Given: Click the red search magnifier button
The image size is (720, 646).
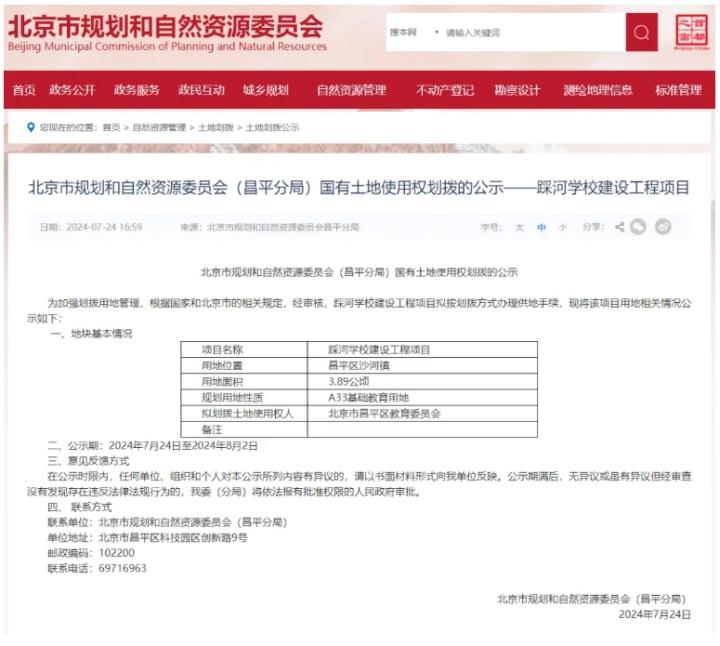Looking at the screenshot, I should pyautogui.click(x=641, y=32).
